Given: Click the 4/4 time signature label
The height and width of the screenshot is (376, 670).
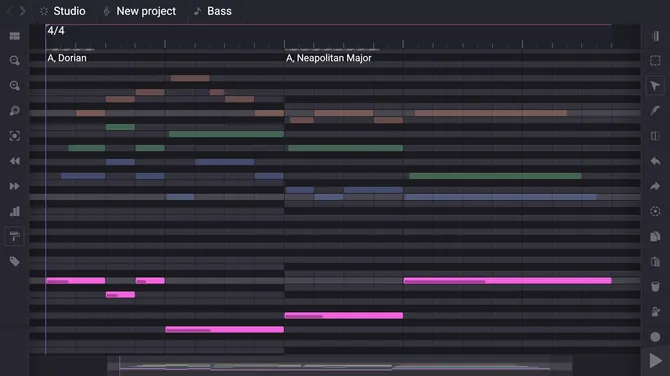Looking at the screenshot, I should pyautogui.click(x=56, y=31).
